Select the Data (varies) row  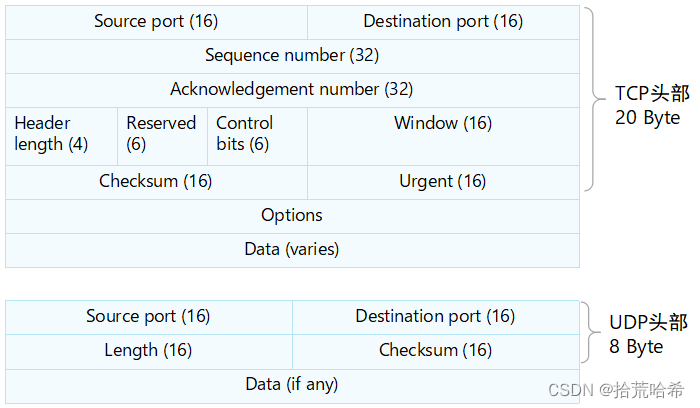click(x=292, y=249)
